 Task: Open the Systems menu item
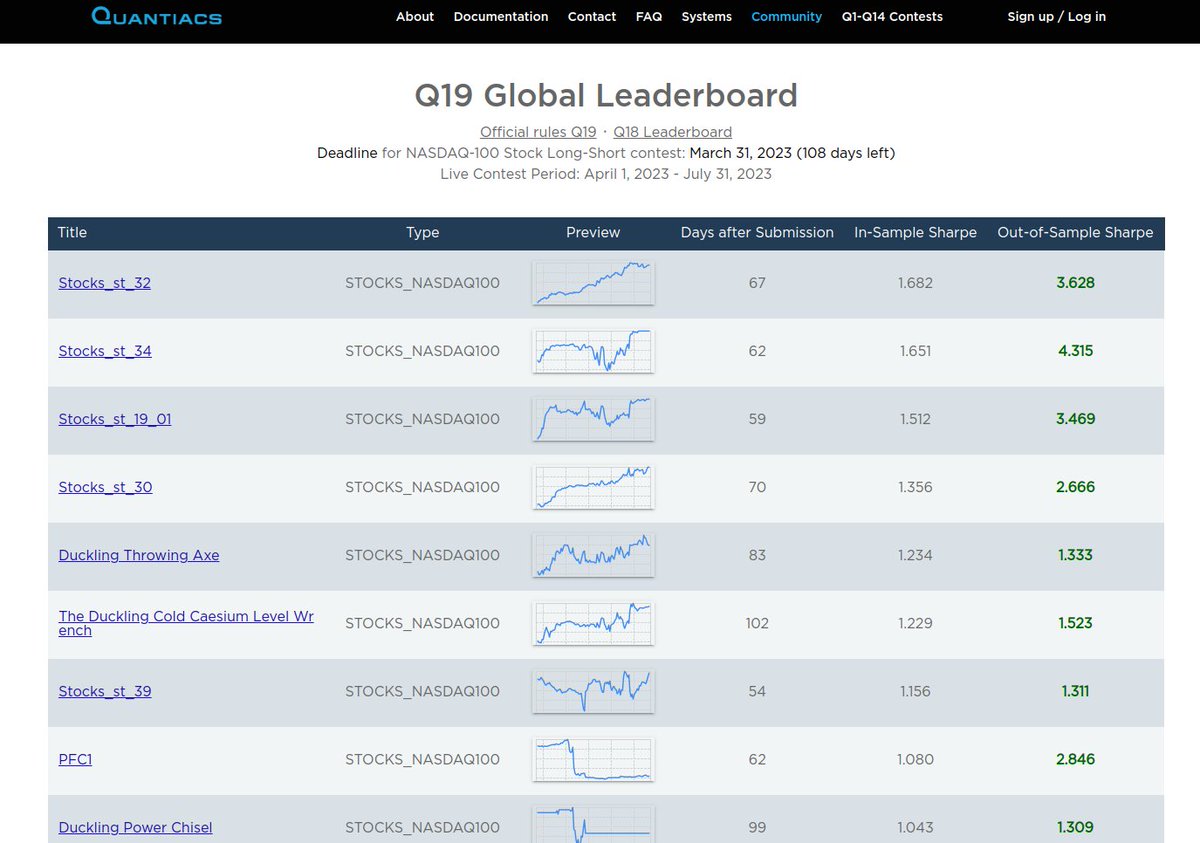click(707, 16)
